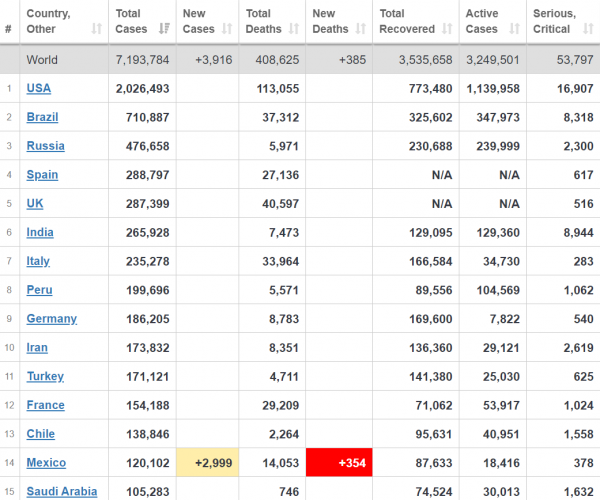Screen dimensions: 600x500
Task: Open Saudi Arabia link
Action: click(62, 491)
